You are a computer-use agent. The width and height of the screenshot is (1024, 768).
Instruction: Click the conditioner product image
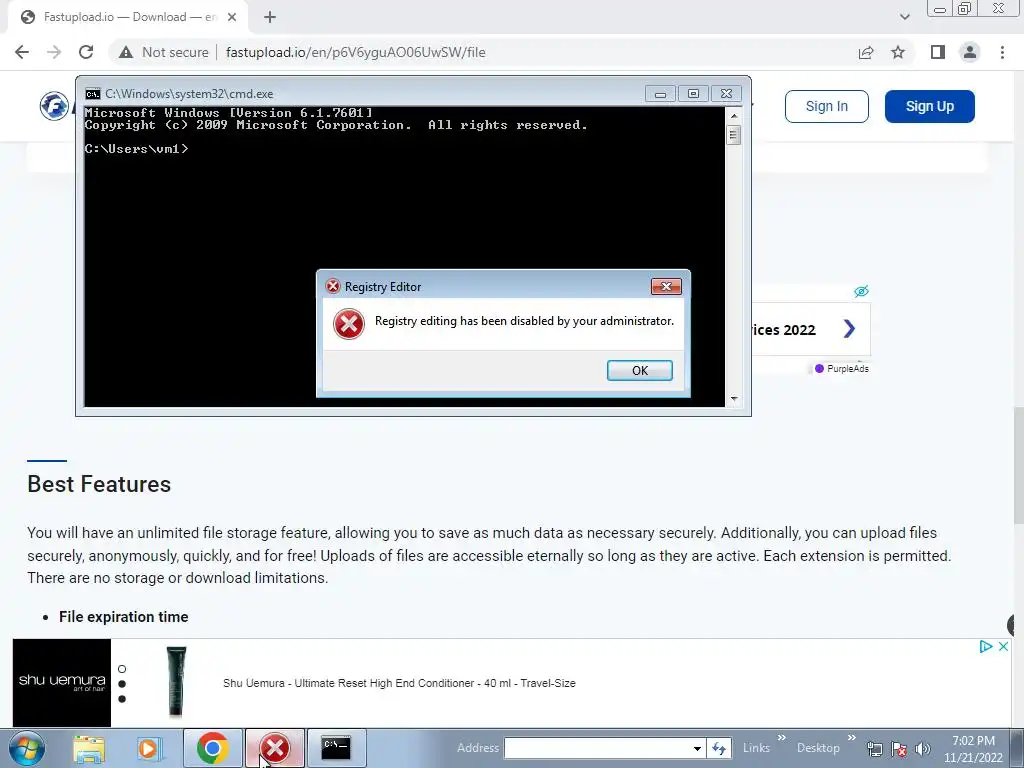176,682
